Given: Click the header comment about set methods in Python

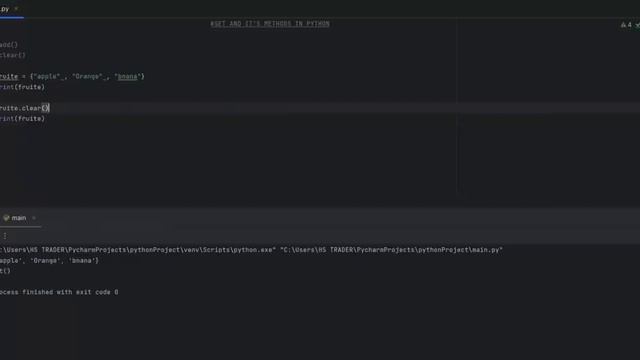Looking at the screenshot, I should coord(270,24).
